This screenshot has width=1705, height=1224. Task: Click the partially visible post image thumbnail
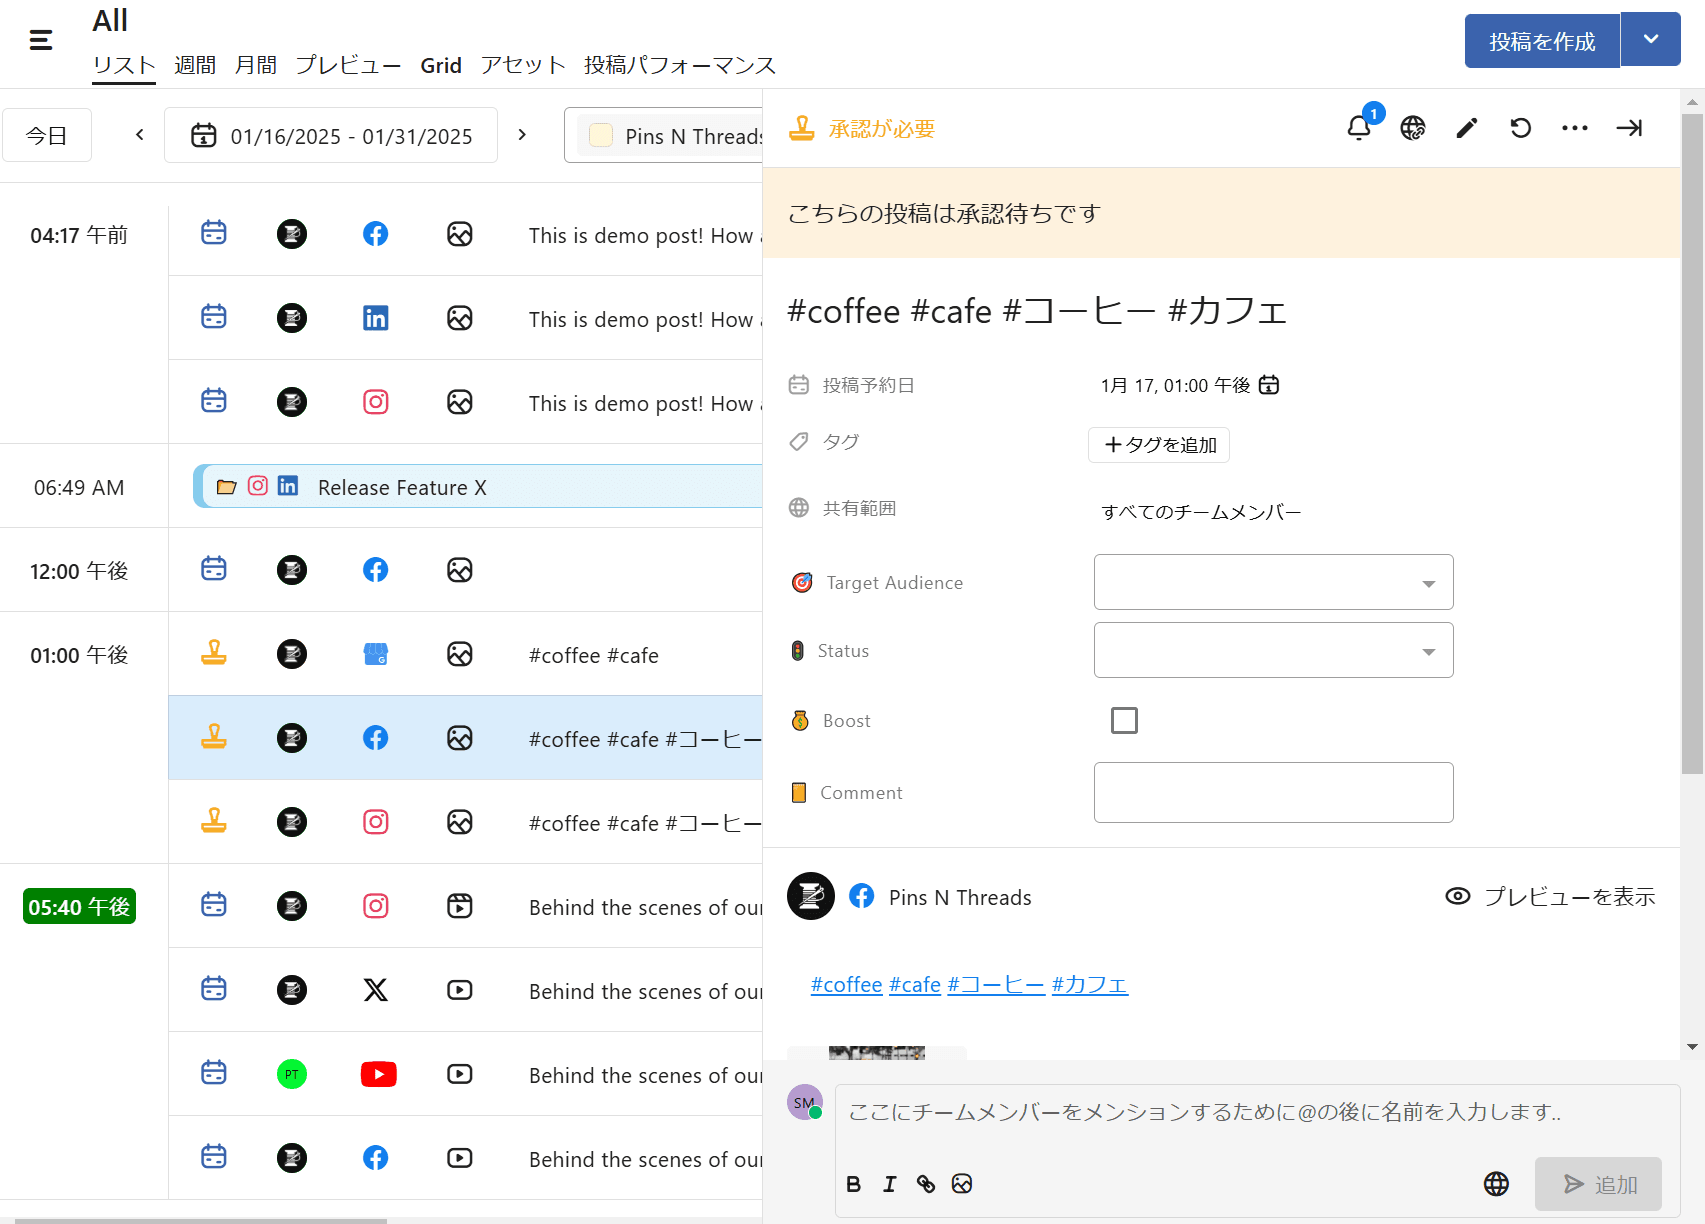877,1053
